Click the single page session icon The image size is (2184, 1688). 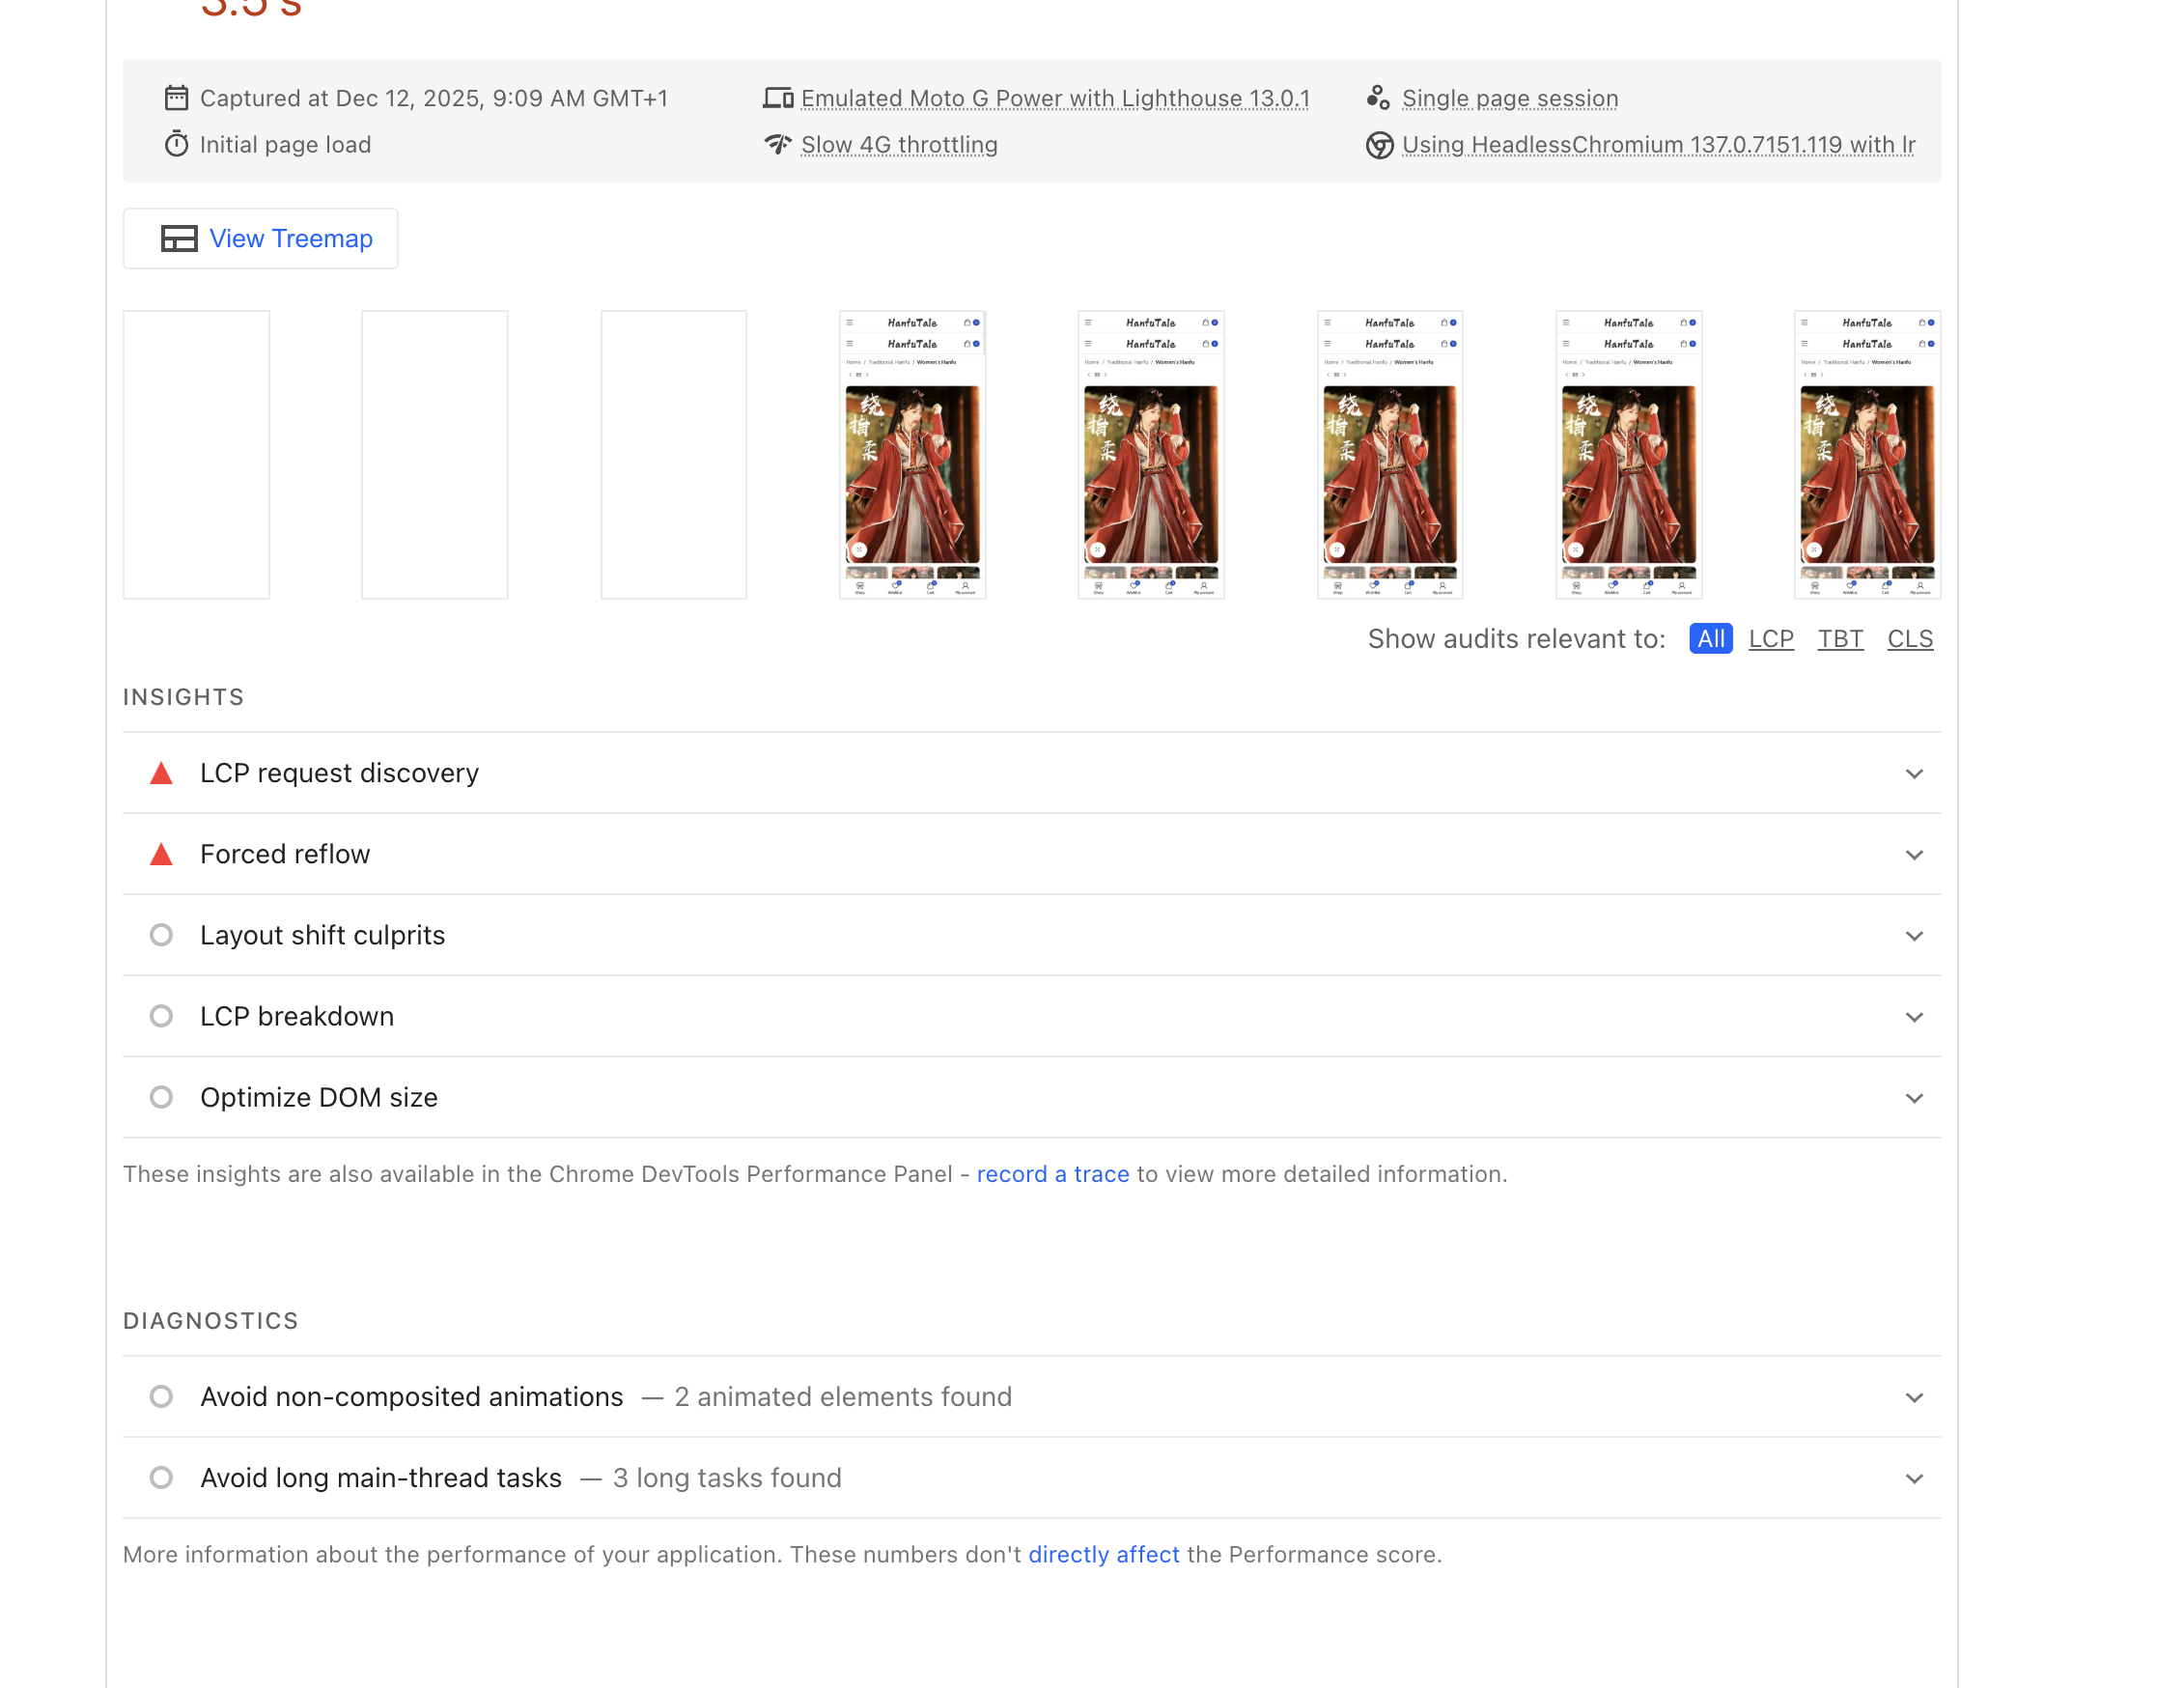point(1378,98)
